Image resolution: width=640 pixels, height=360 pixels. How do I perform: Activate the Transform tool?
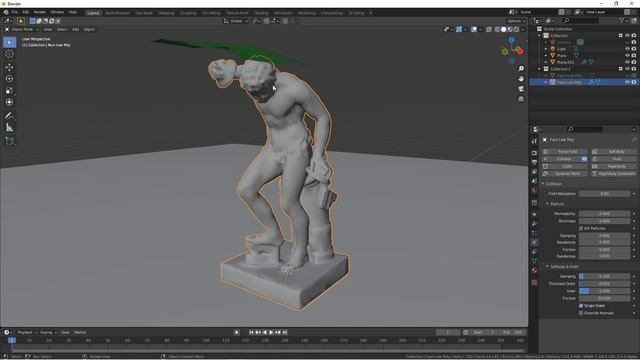pos(9,102)
